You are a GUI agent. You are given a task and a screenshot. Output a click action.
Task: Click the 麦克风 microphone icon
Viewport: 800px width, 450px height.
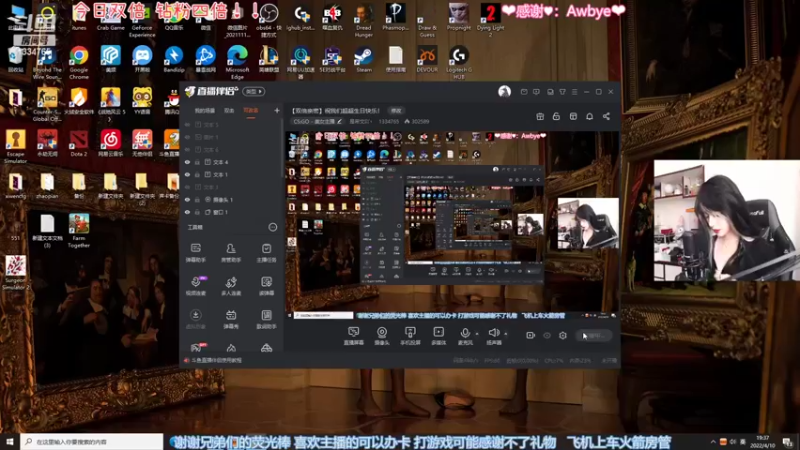click(x=465, y=333)
